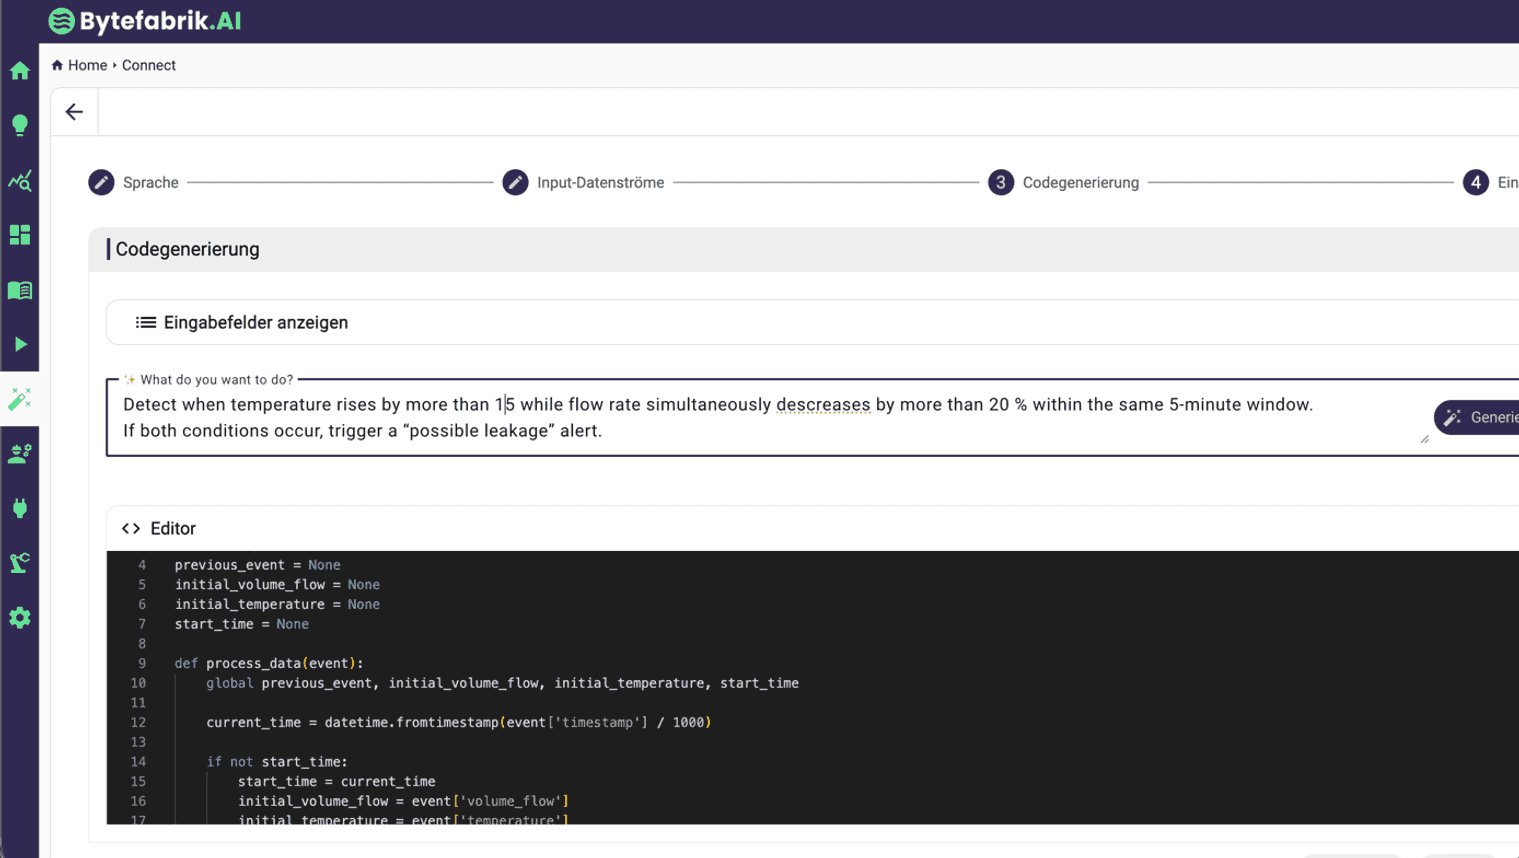Viewport: 1519px width, 858px height.
Task: Click the robot arm sidebar icon
Action: pyautogui.click(x=20, y=563)
